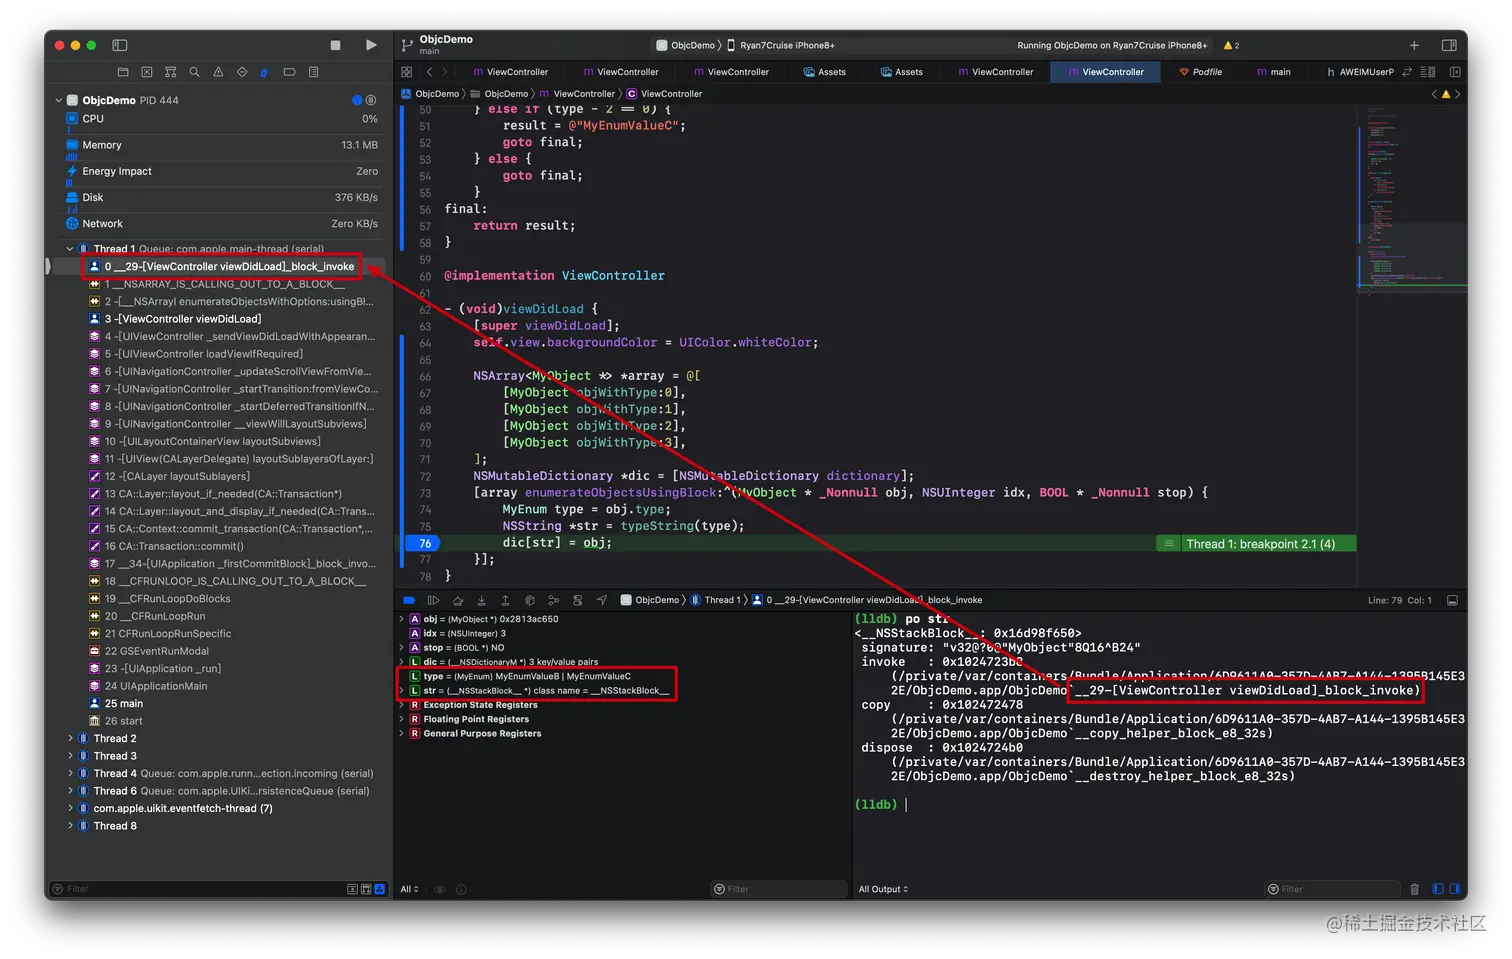The height and width of the screenshot is (959, 1512).
Task: Stop the running ObjcDemo app
Action: (335, 45)
